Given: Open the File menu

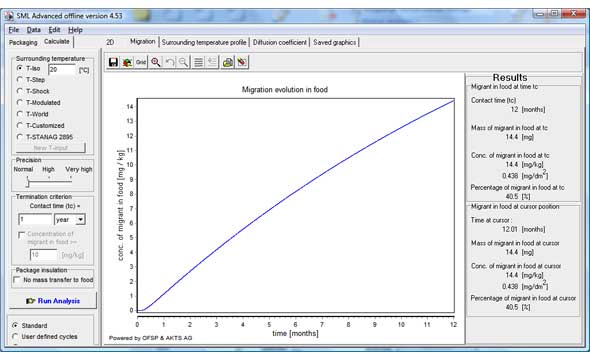Looking at the screenshot, I should coord(14,30).
